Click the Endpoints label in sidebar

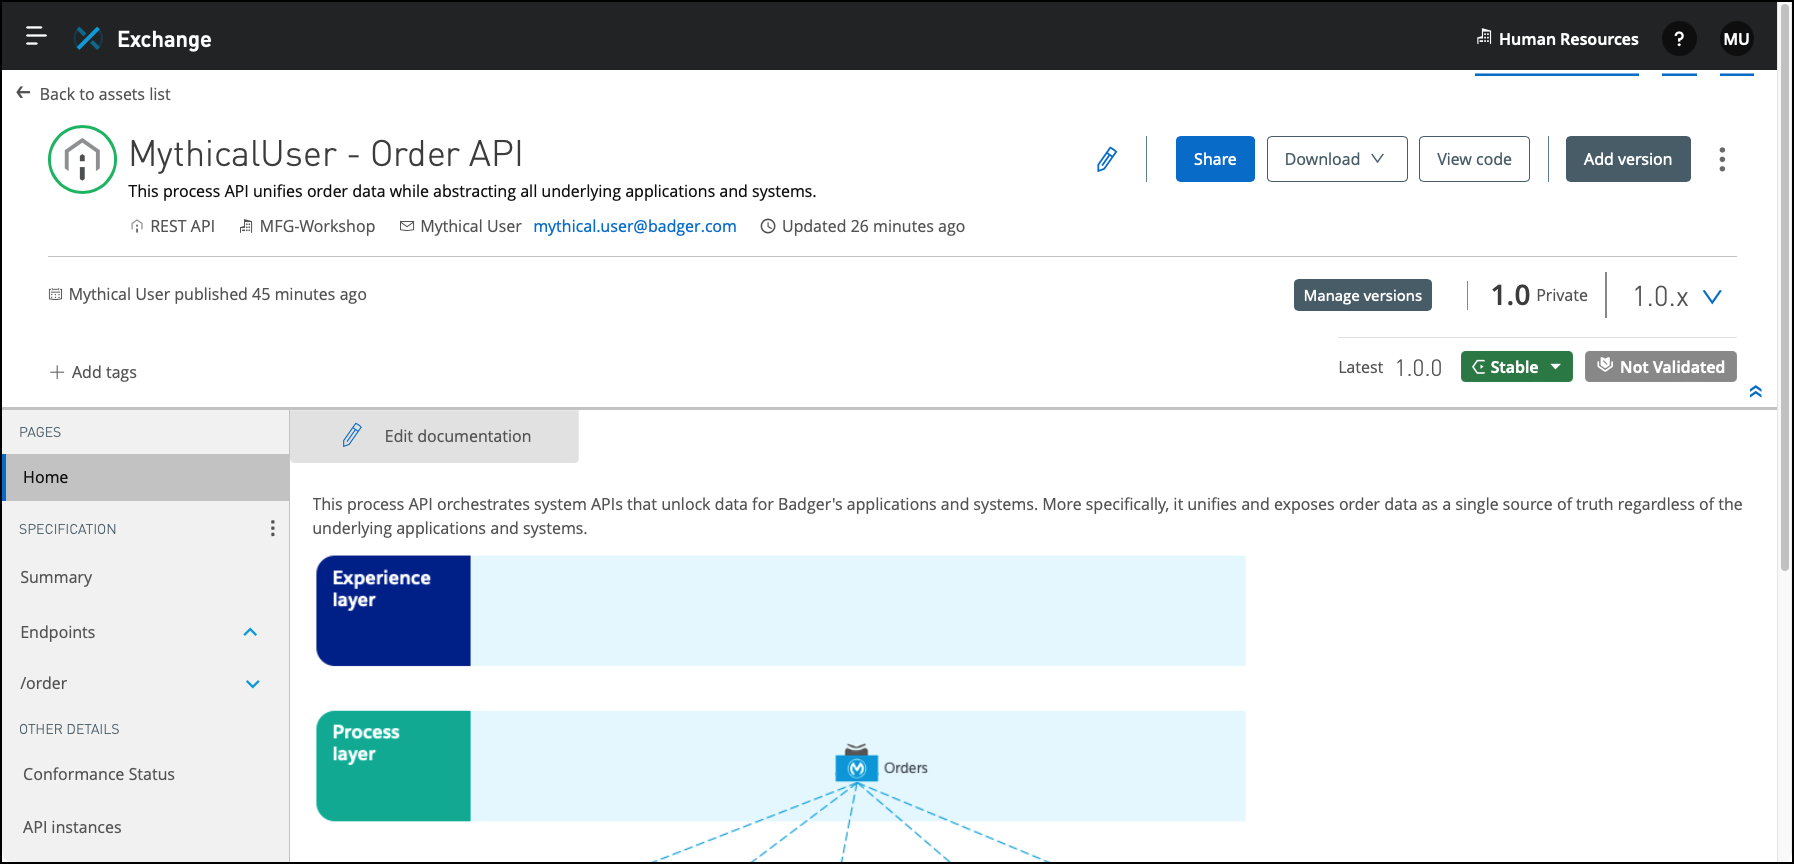(x=58, y=632)
